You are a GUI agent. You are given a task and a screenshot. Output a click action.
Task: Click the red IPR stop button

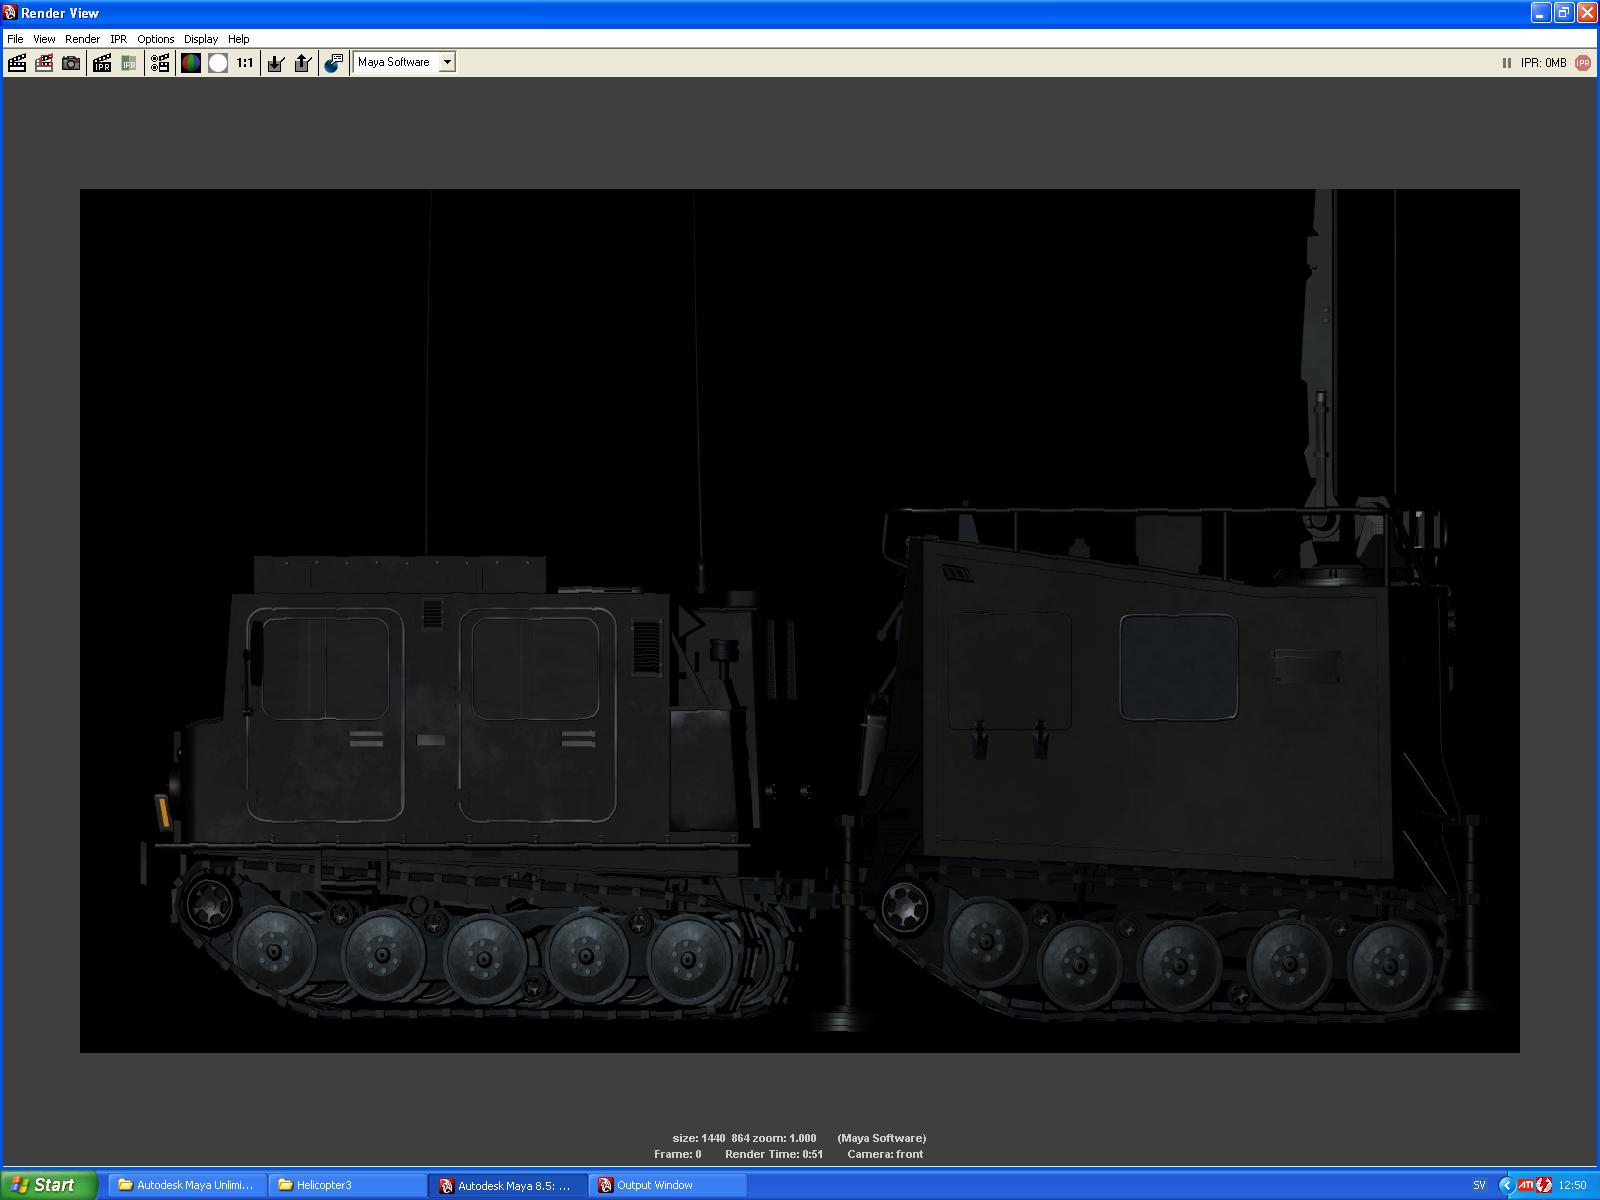[1582, 63]
